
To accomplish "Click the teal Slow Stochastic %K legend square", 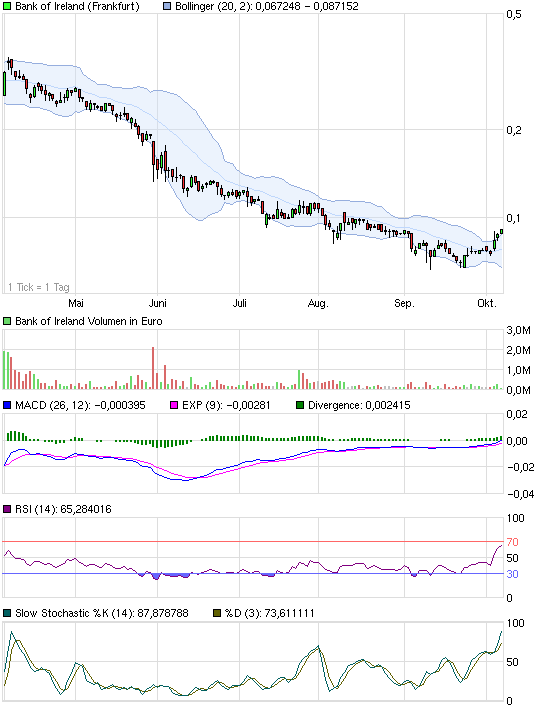I will pos(7,613).
